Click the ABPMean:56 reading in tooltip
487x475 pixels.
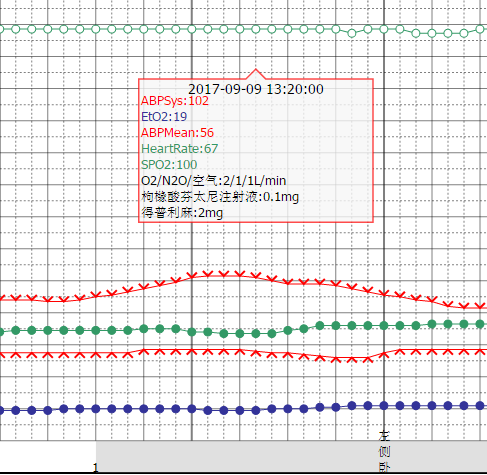(177, 133)
